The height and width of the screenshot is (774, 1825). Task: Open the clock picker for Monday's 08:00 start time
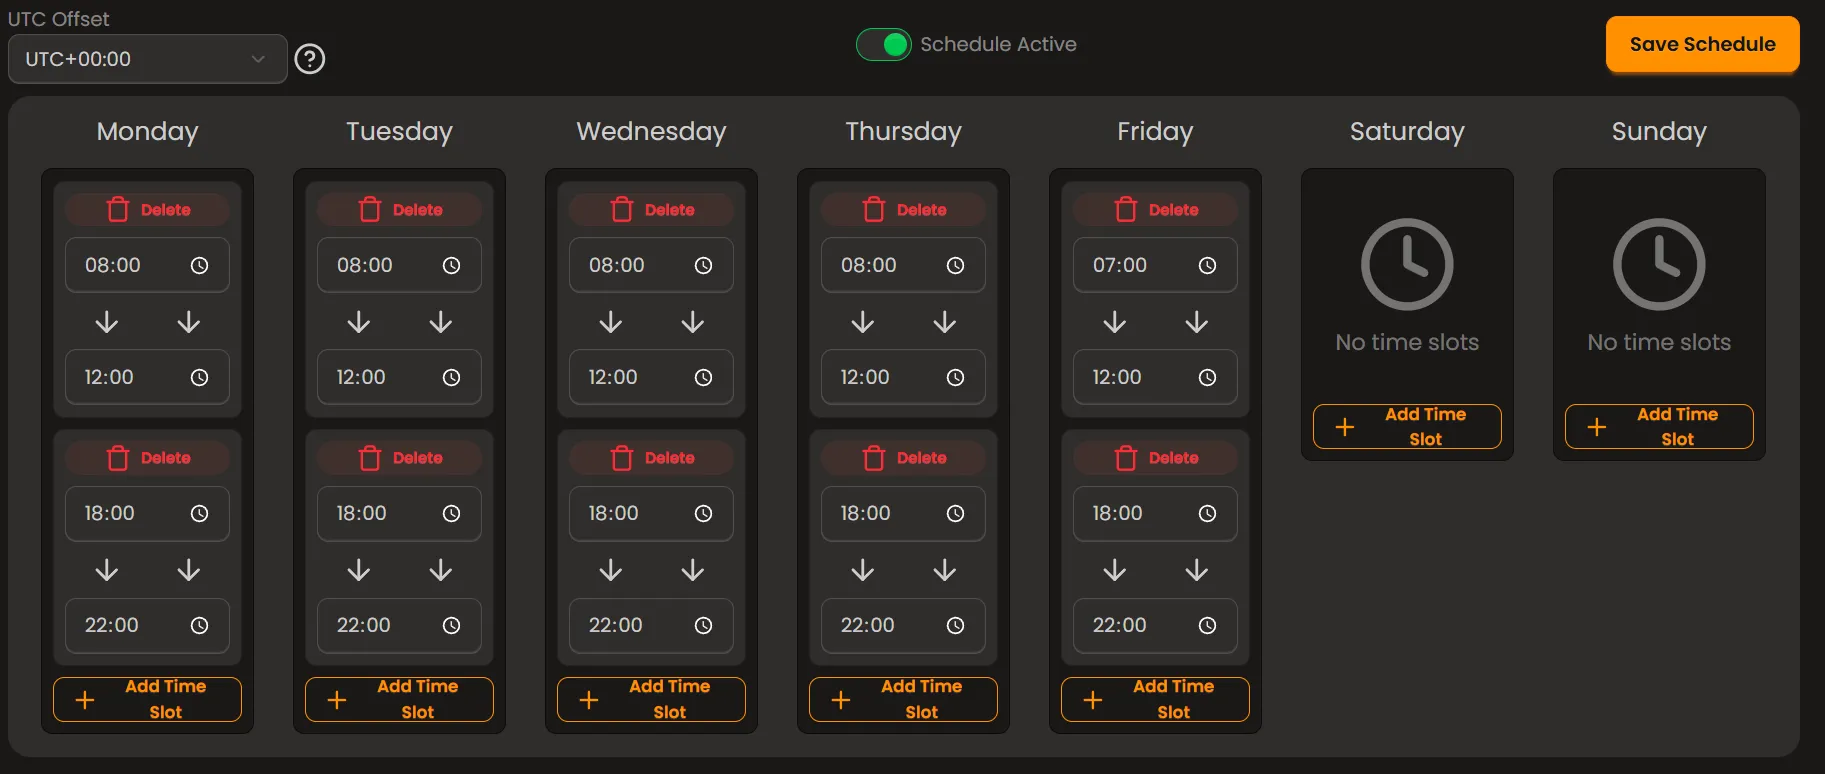pos(199,264)
